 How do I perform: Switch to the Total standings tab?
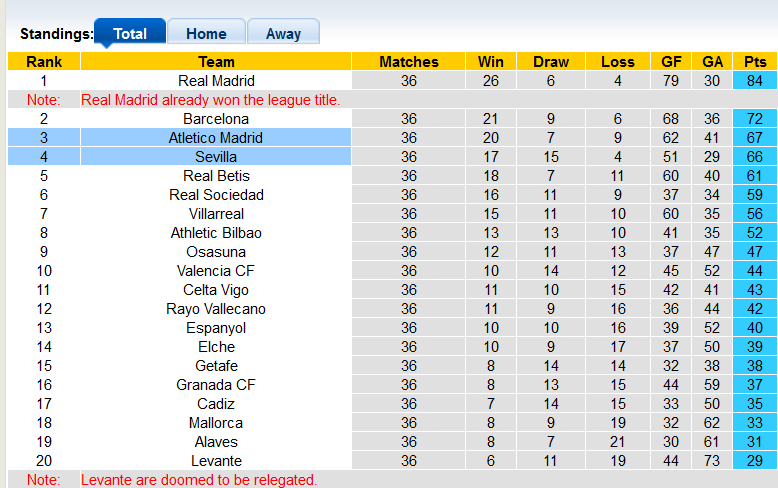[130, 33]
